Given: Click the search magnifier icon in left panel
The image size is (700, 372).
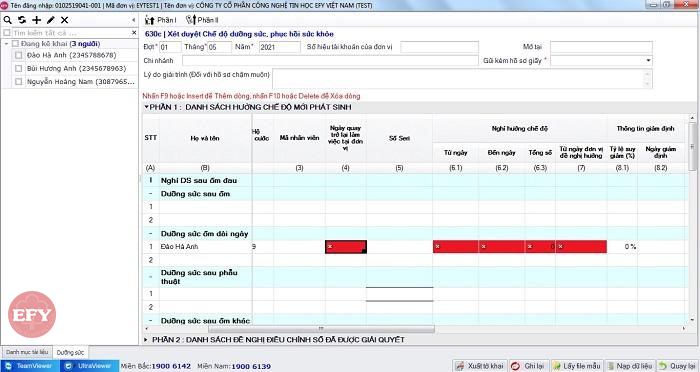Looking at the screenshot, I should coord(8,20).
